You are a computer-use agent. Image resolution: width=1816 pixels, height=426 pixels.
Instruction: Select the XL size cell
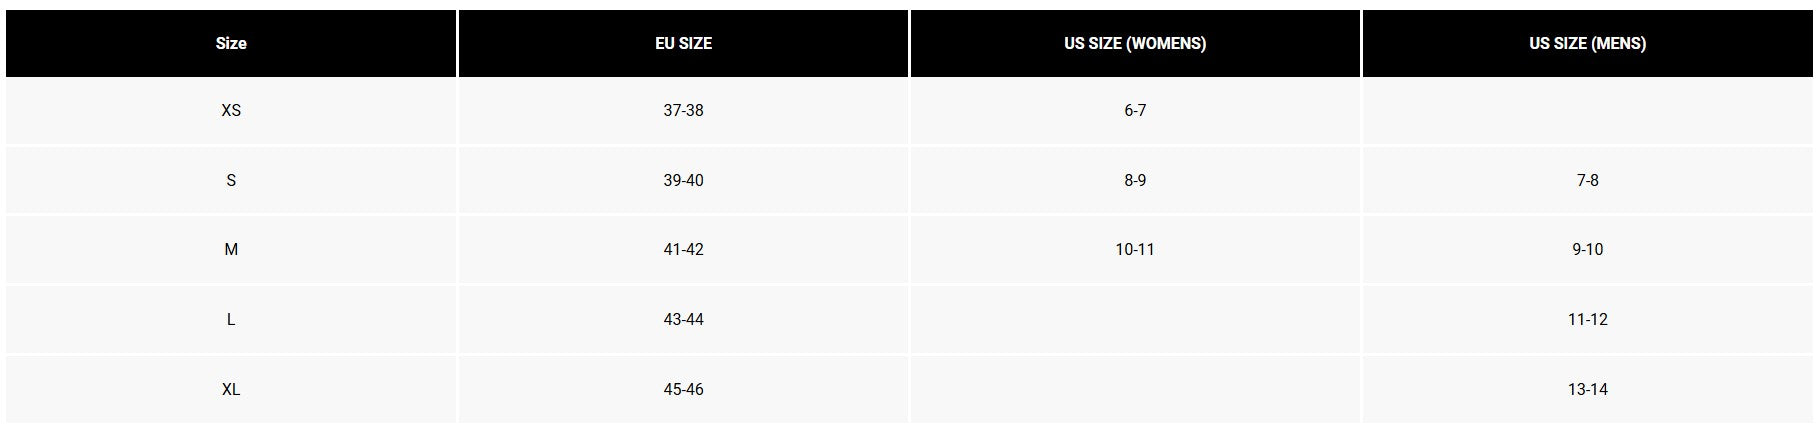pyautogui.click(x=231, y=389)
